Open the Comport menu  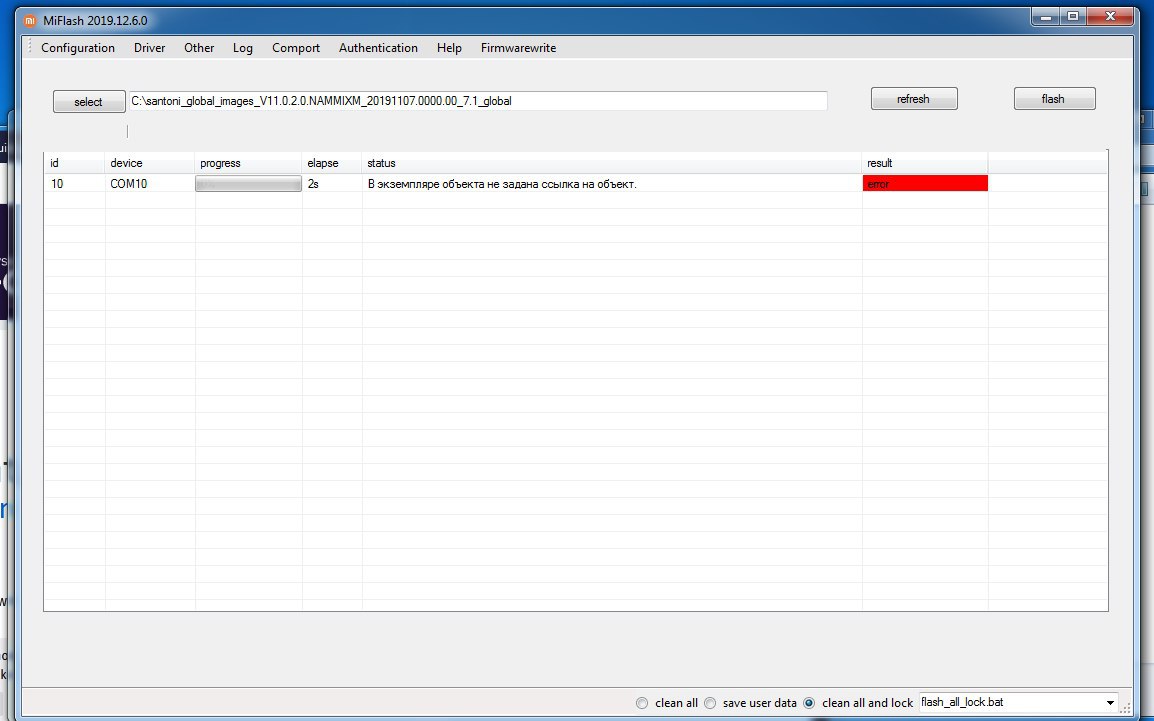click(x=296, y=48)
